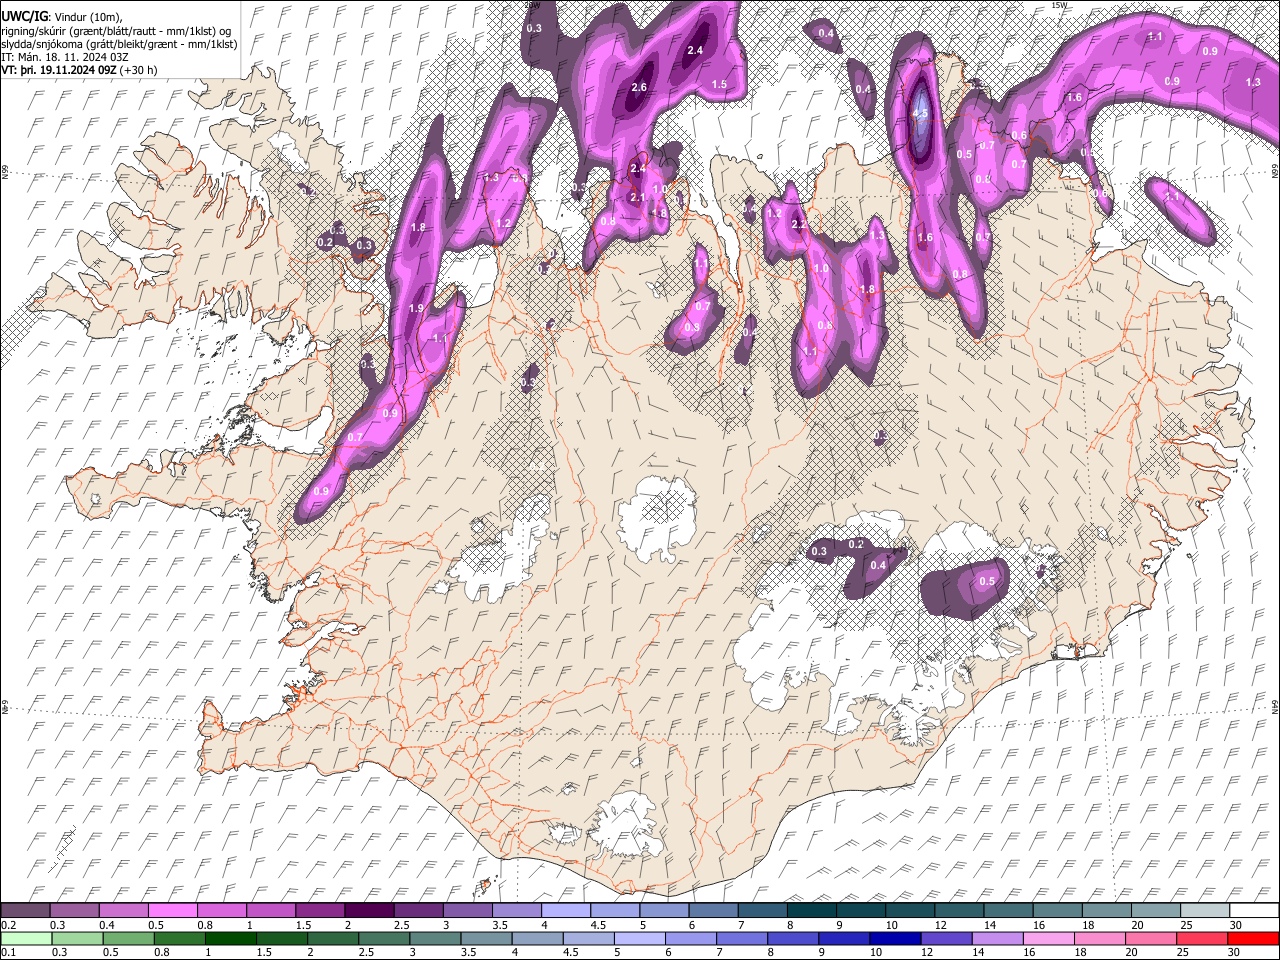Select the 'VT: Þri. 19.11.2024 09Z (+30 h)' line

click(79, 70)
